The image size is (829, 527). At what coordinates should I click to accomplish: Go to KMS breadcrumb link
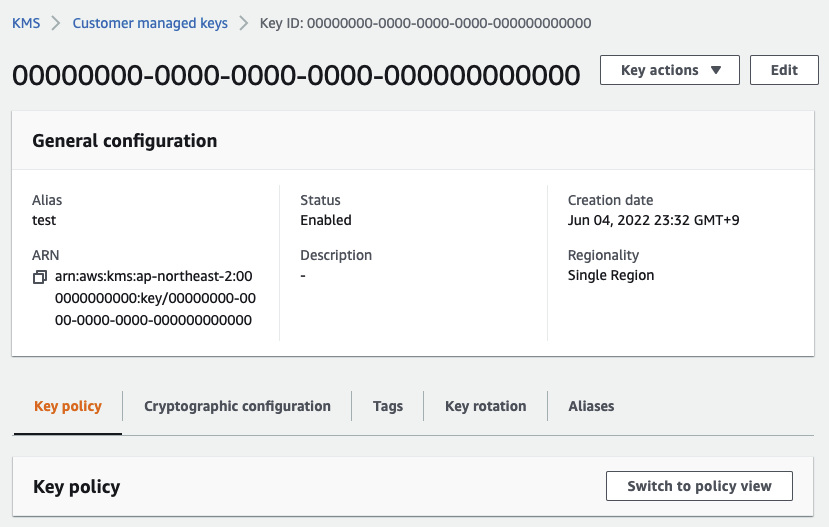click(26, 23)
